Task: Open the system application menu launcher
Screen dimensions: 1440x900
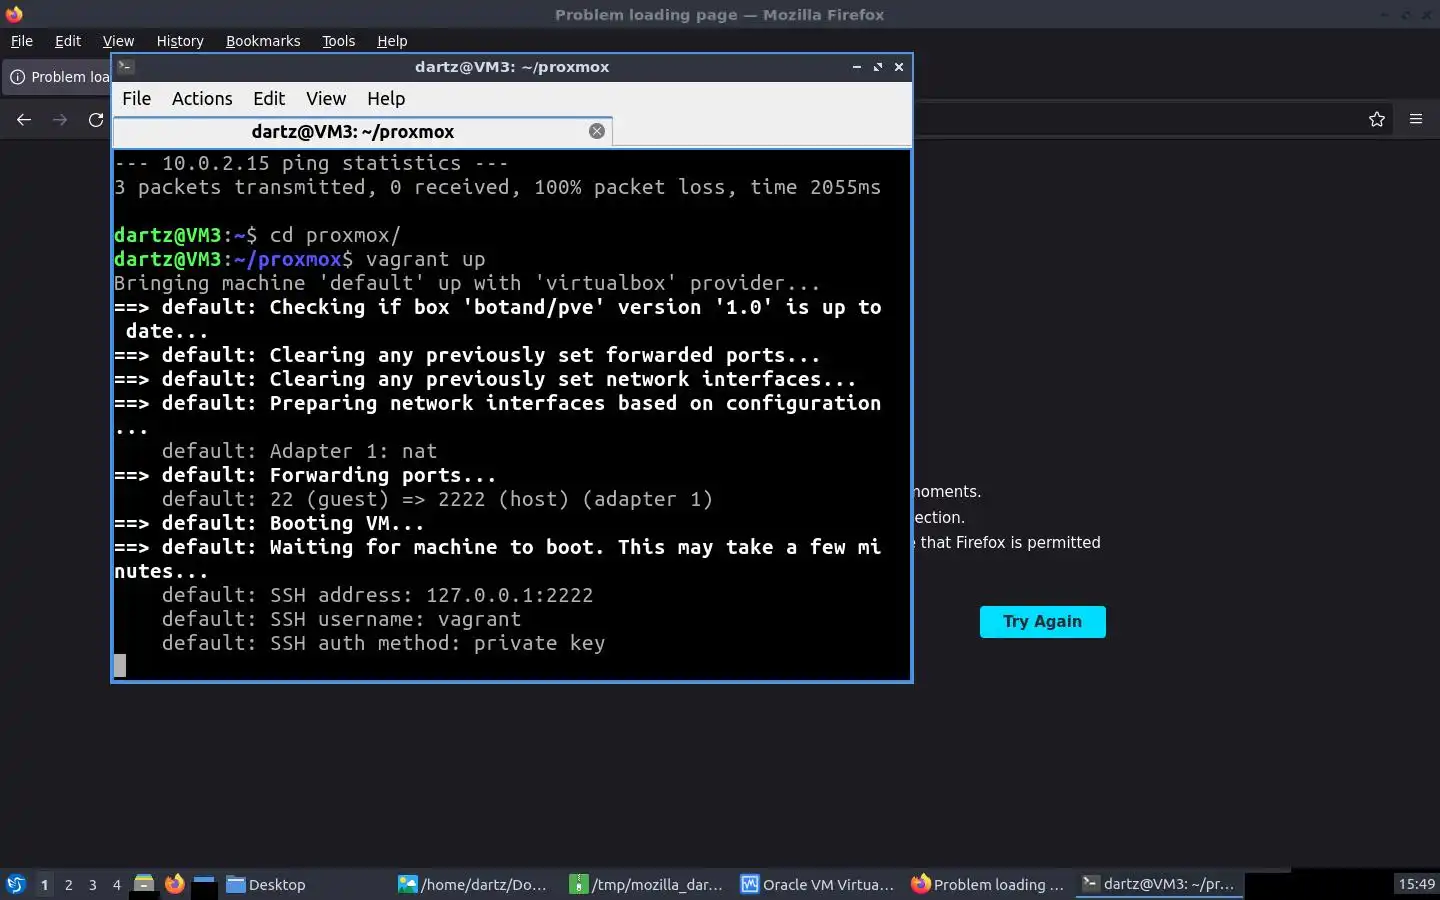Action: click(x=16, y=884)
